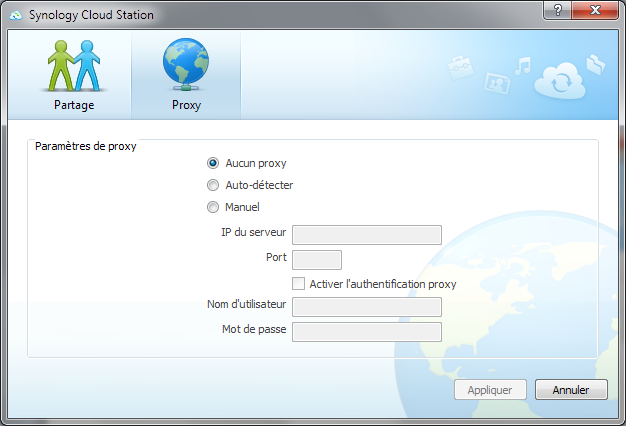Click into the Port input field
Viewport: 626px width, 426px height.
tap(317, 260)
